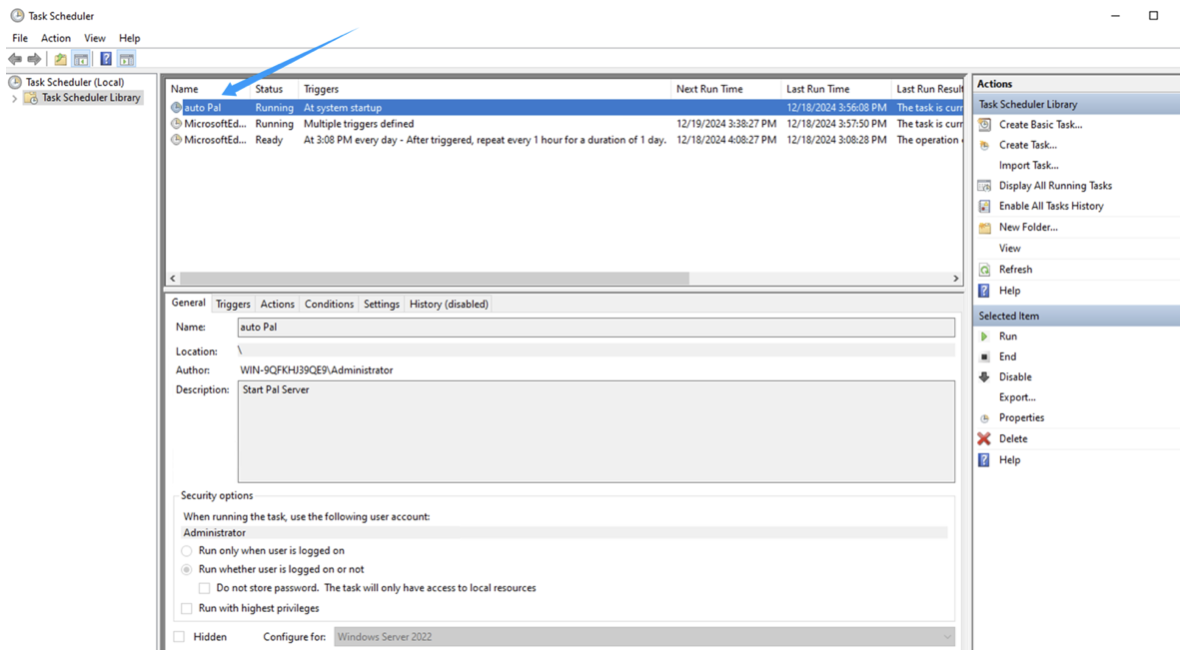This screenshot has width=1180, height=650.
Task: Click Export in the Selected Item pane
Action: [1017, 397]
